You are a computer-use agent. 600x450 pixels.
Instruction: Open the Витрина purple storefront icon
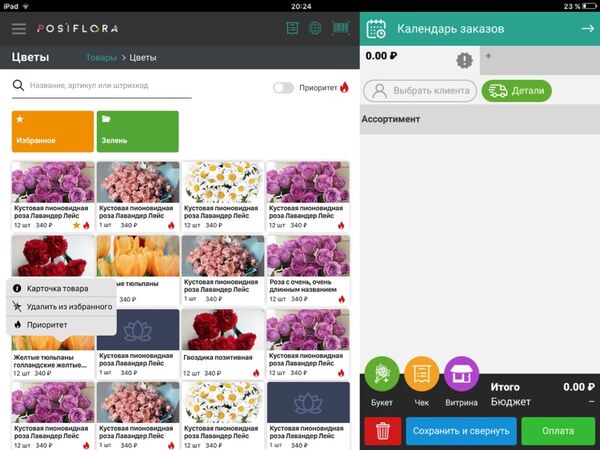pyautogui.click(x=461, y=374)
